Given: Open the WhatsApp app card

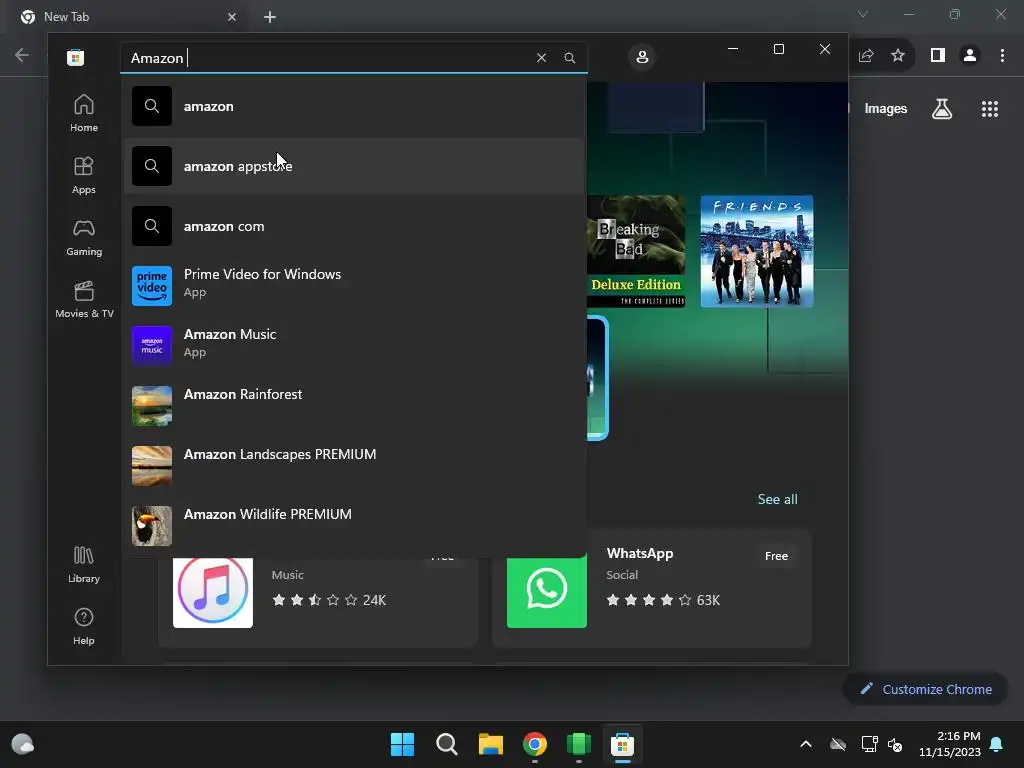Looking at the screenshot, I should tap(652, 588).
